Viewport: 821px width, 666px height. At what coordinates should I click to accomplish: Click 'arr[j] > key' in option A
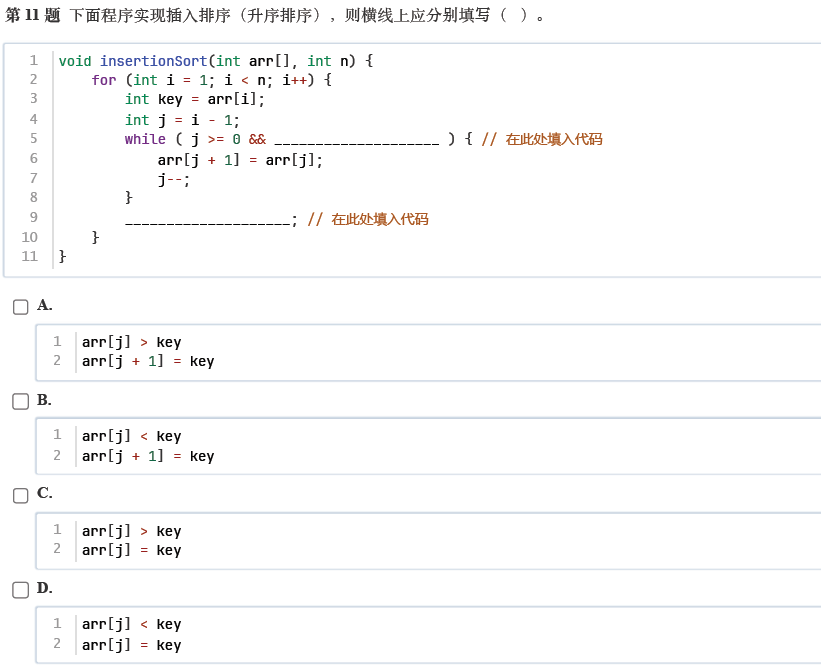131,342
